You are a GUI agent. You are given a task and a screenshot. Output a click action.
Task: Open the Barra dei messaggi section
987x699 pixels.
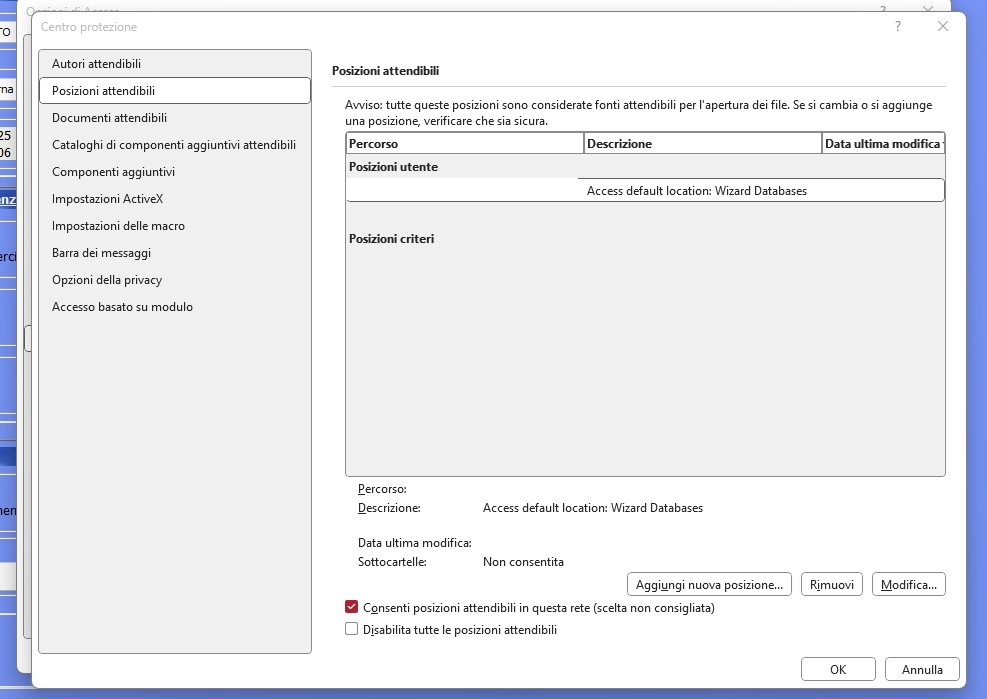[x=174, y=253]
